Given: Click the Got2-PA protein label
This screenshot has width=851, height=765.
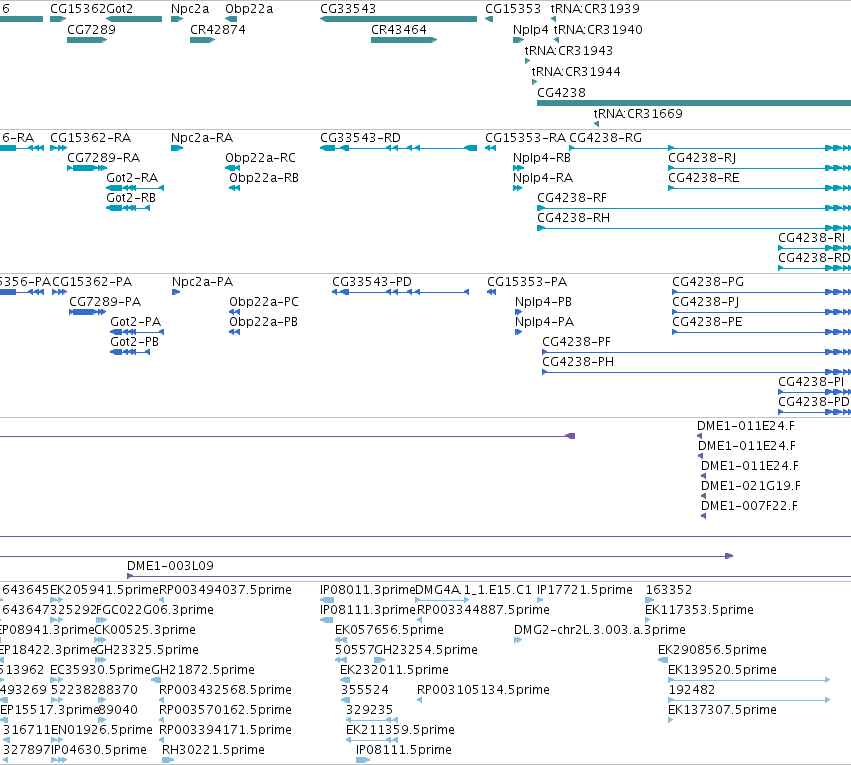Looking at the screenshot, I should (135, 322).
